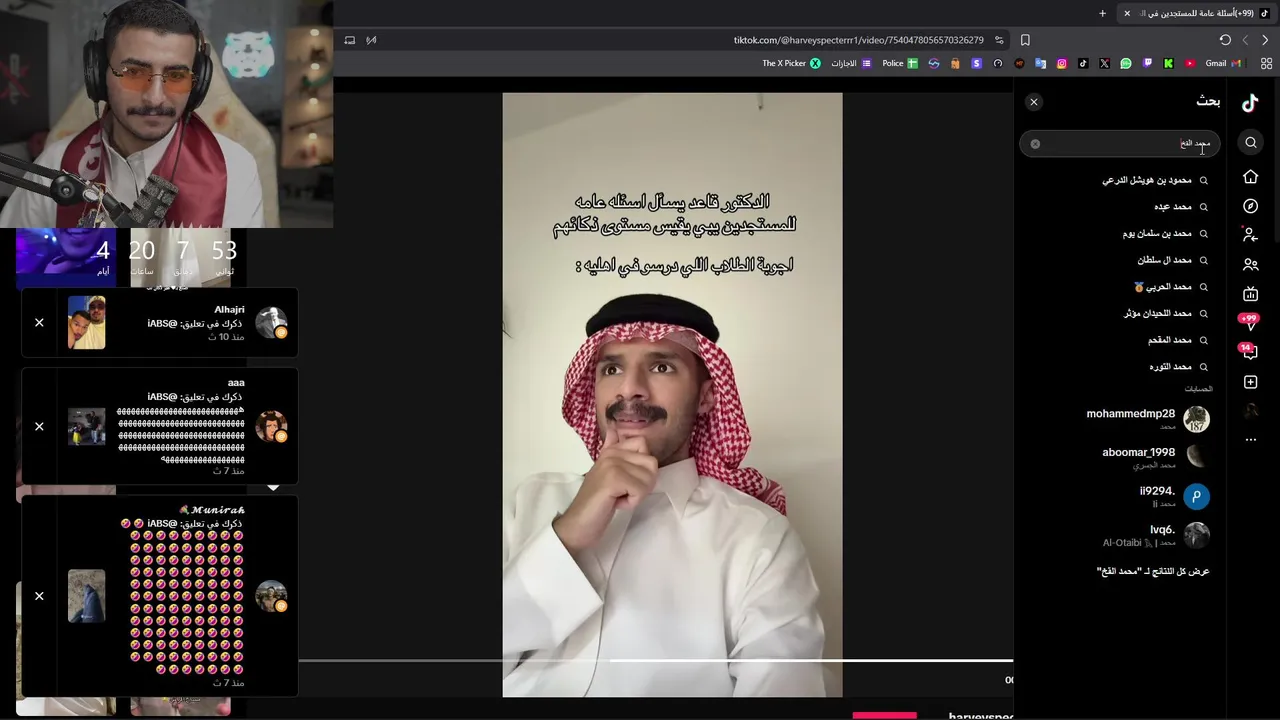Open the Explore compass icon

coord(1250,206)
